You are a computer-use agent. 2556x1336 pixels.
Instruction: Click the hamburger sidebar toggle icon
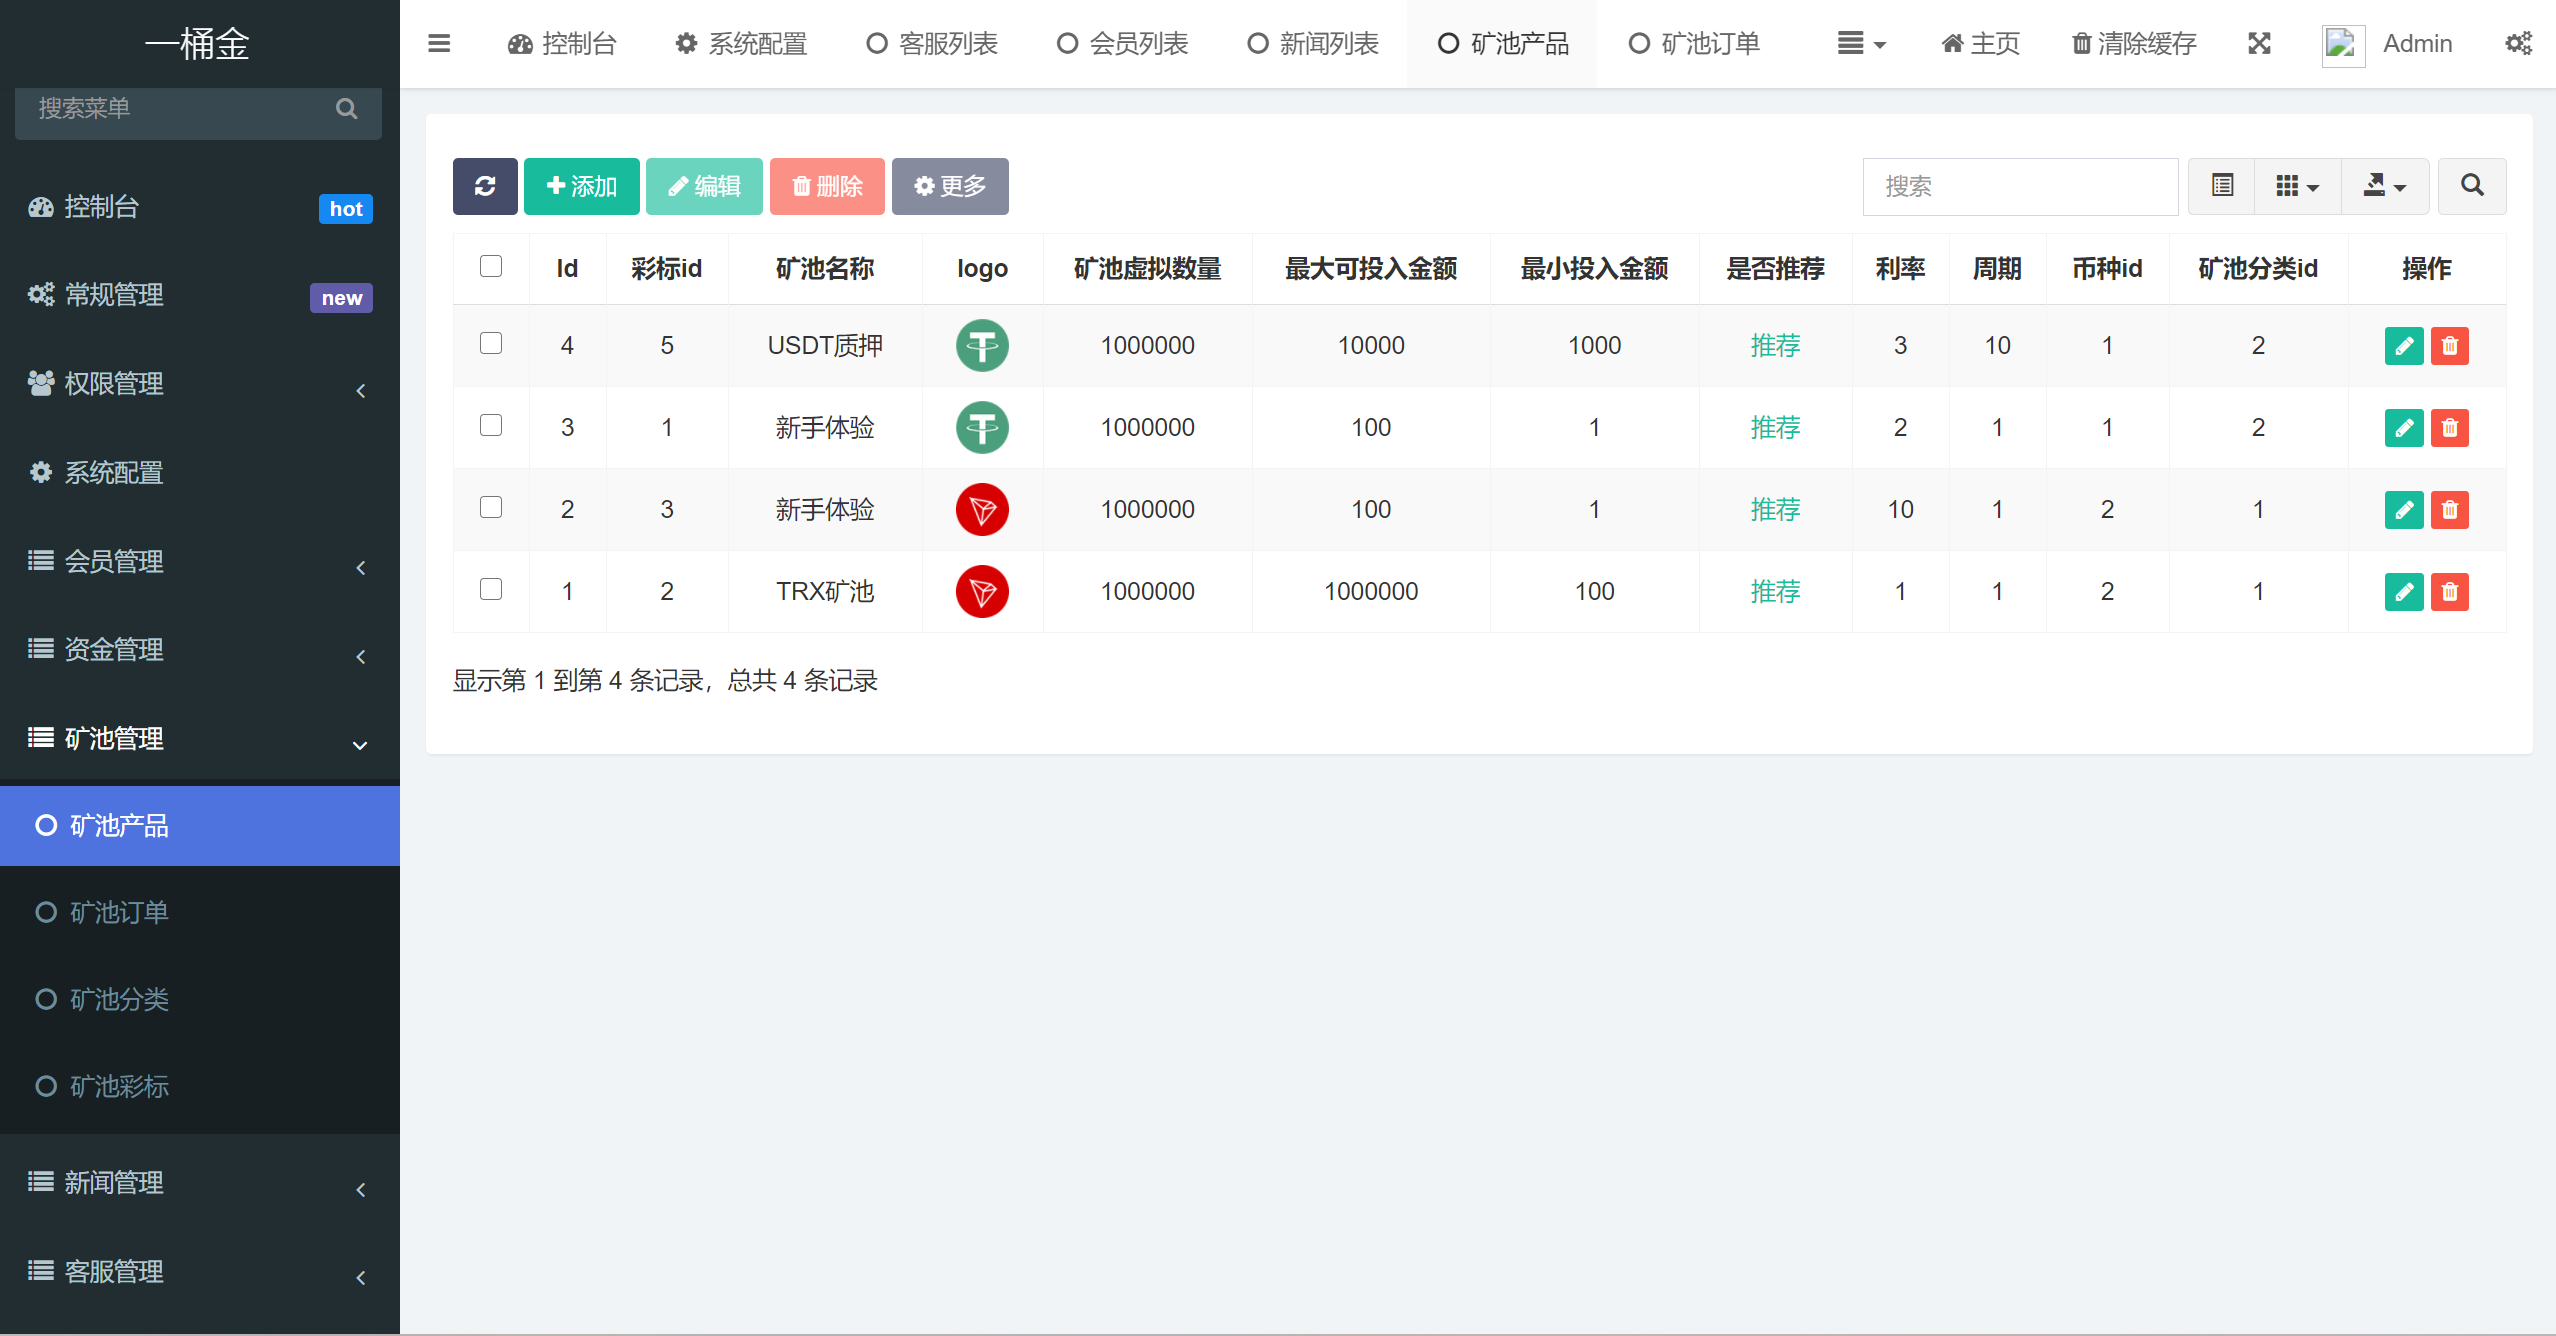pos(439,44)
